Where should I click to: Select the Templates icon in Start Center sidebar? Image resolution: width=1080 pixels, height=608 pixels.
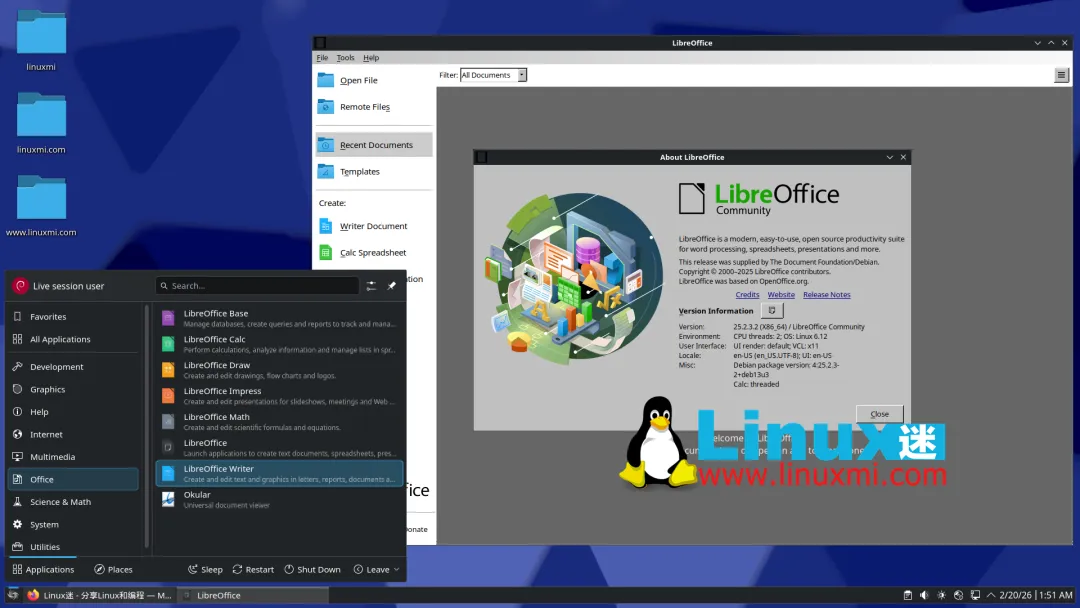click(x=326, y=171)
